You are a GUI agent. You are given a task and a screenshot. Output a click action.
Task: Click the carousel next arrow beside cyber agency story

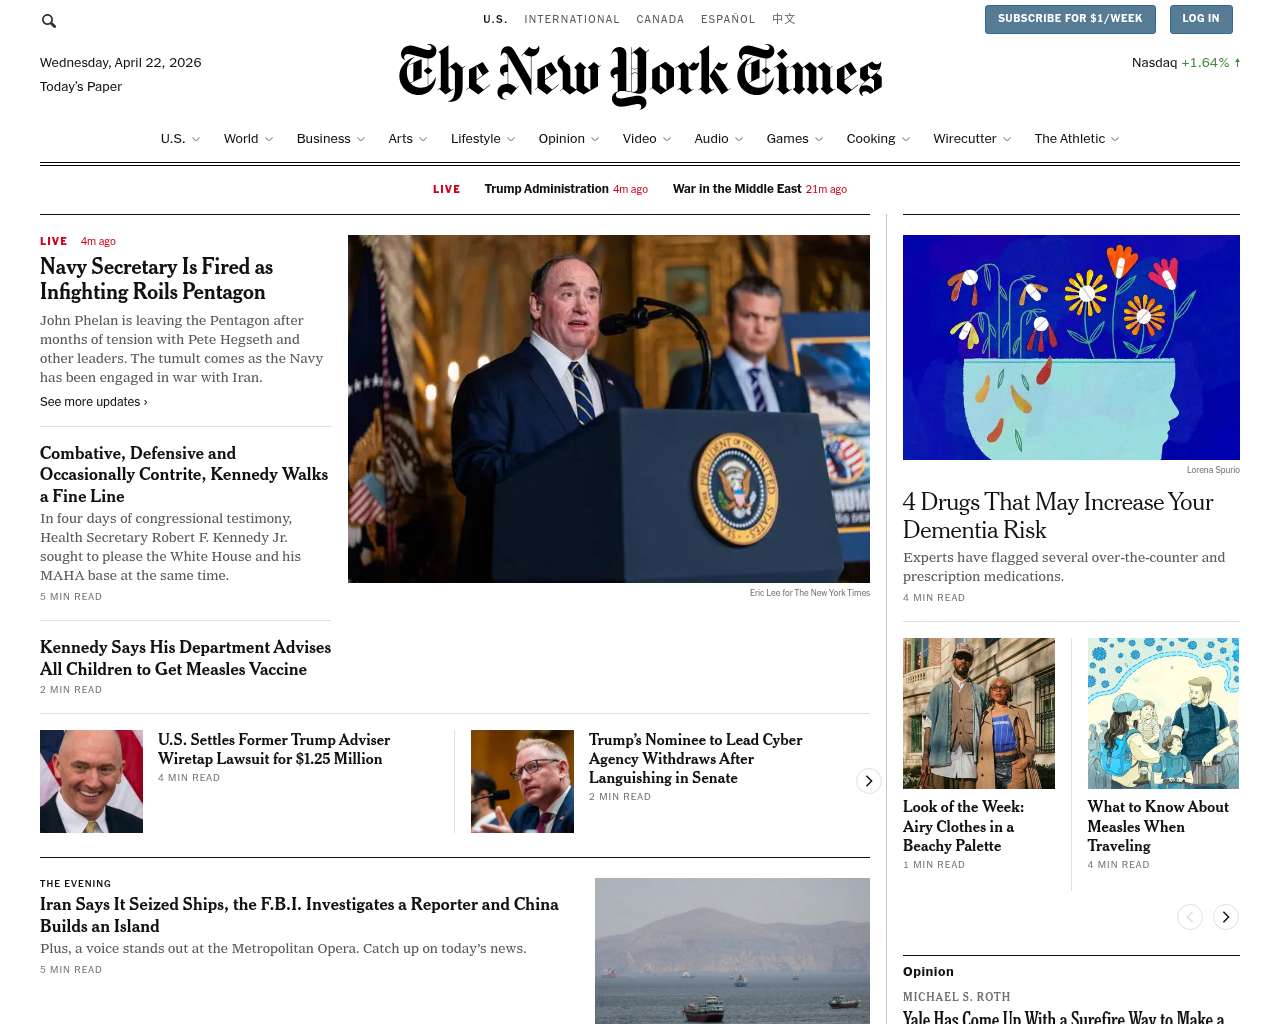(869, 781)
